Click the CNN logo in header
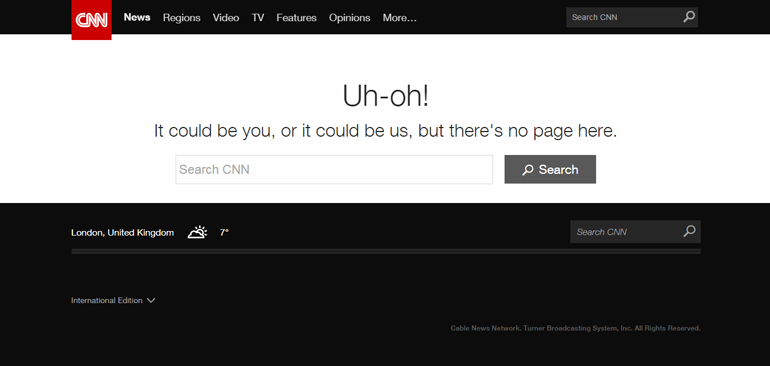 91,20
